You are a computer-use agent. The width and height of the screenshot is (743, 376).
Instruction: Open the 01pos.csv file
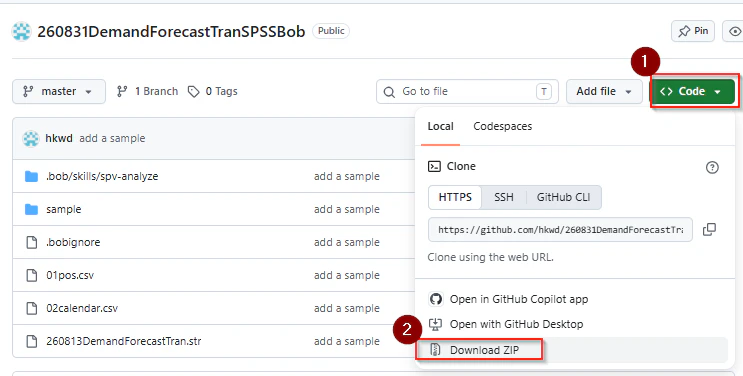[x=70, y=275]
